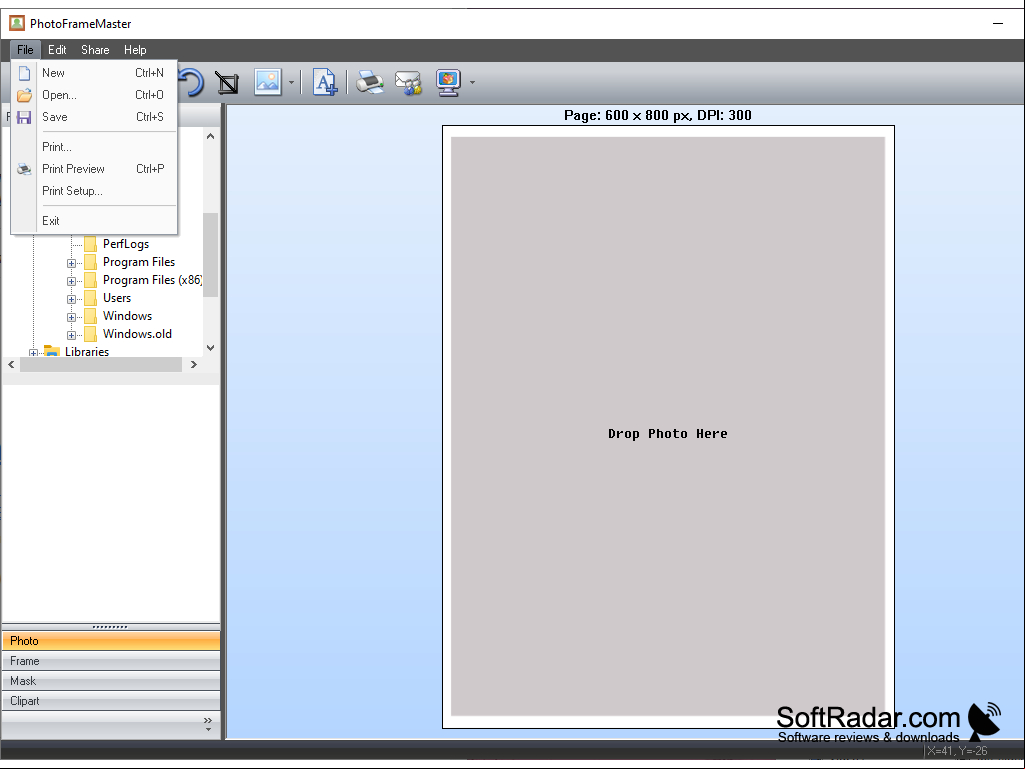The image size is (1025, 769).
Task: Click the horizontal scroll-left arrow
Action: 11,364
